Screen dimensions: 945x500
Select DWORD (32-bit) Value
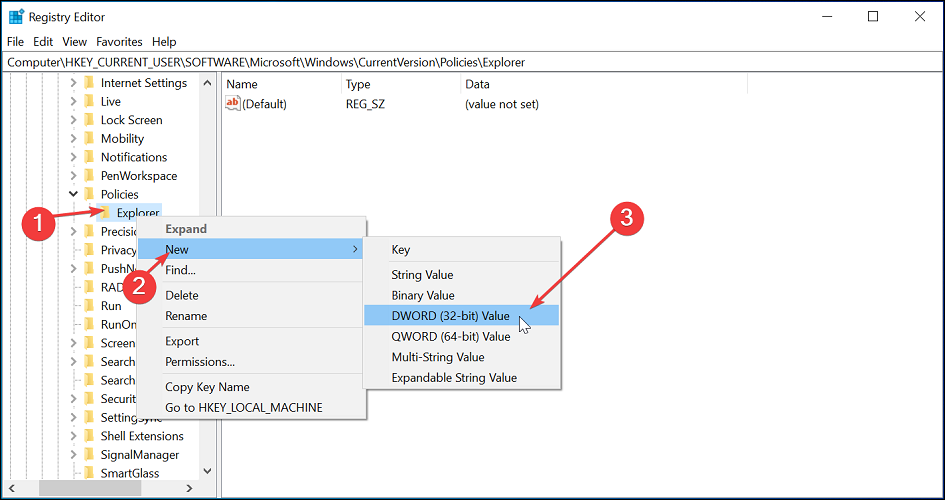[x=462, y=316]
